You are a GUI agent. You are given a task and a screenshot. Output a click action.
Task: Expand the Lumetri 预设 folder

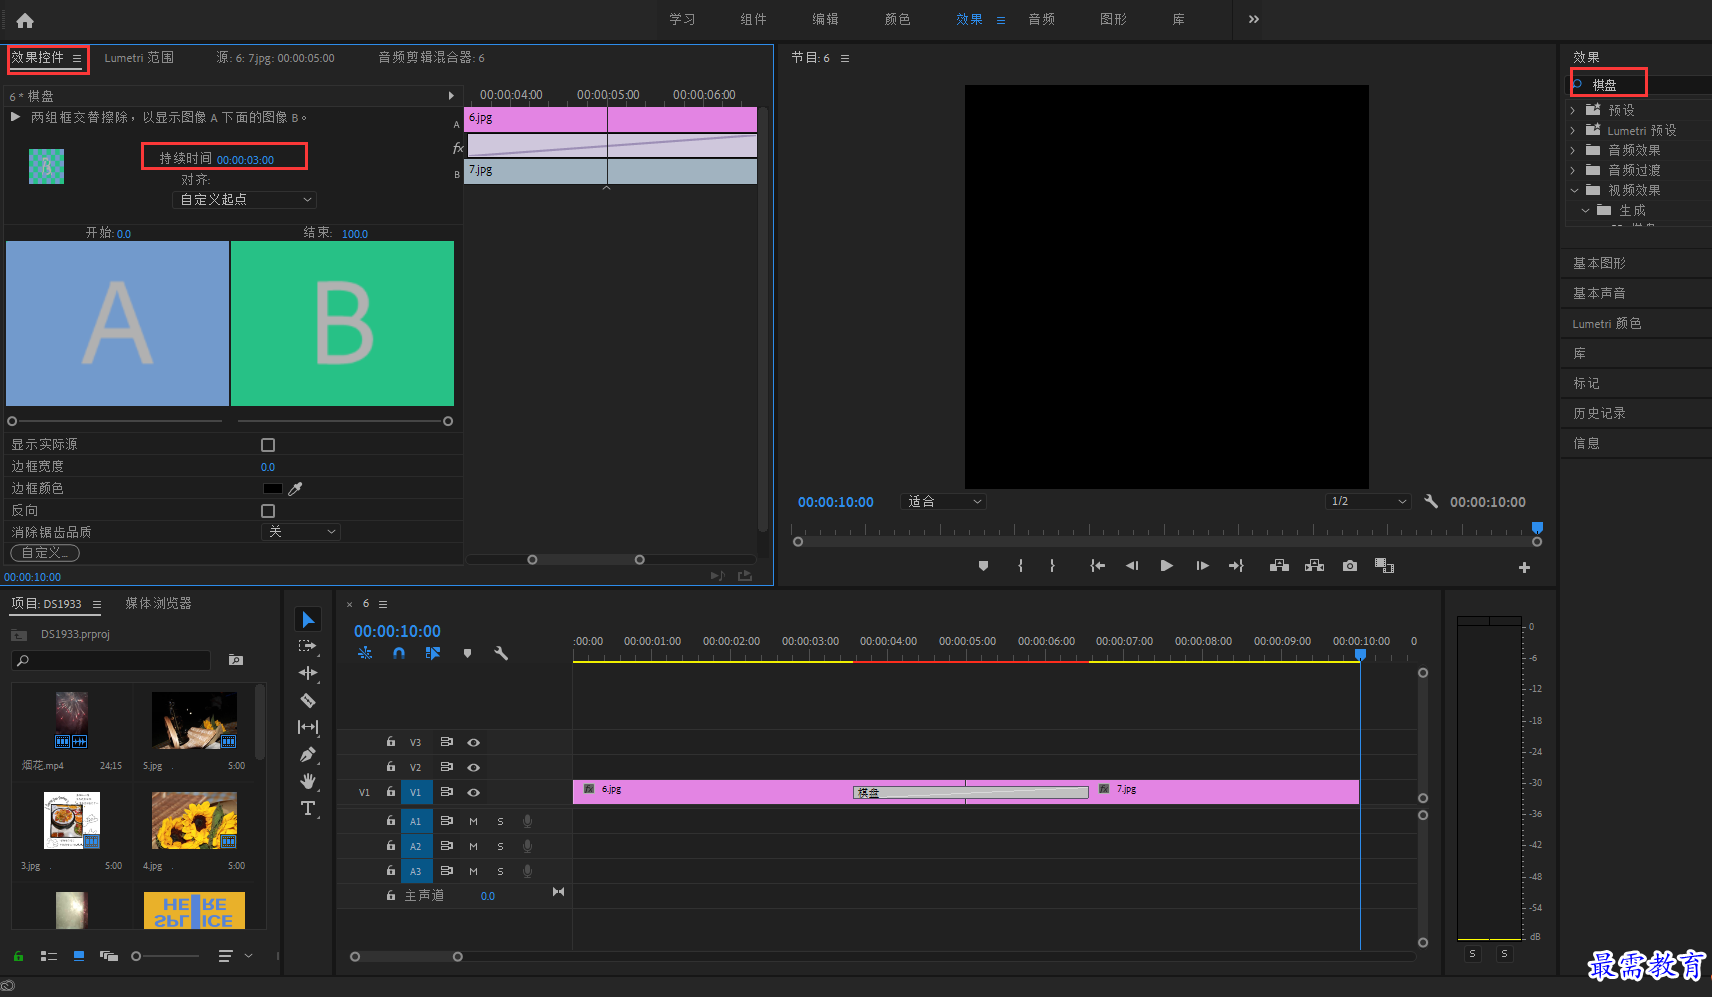(x=1573, y=130)
